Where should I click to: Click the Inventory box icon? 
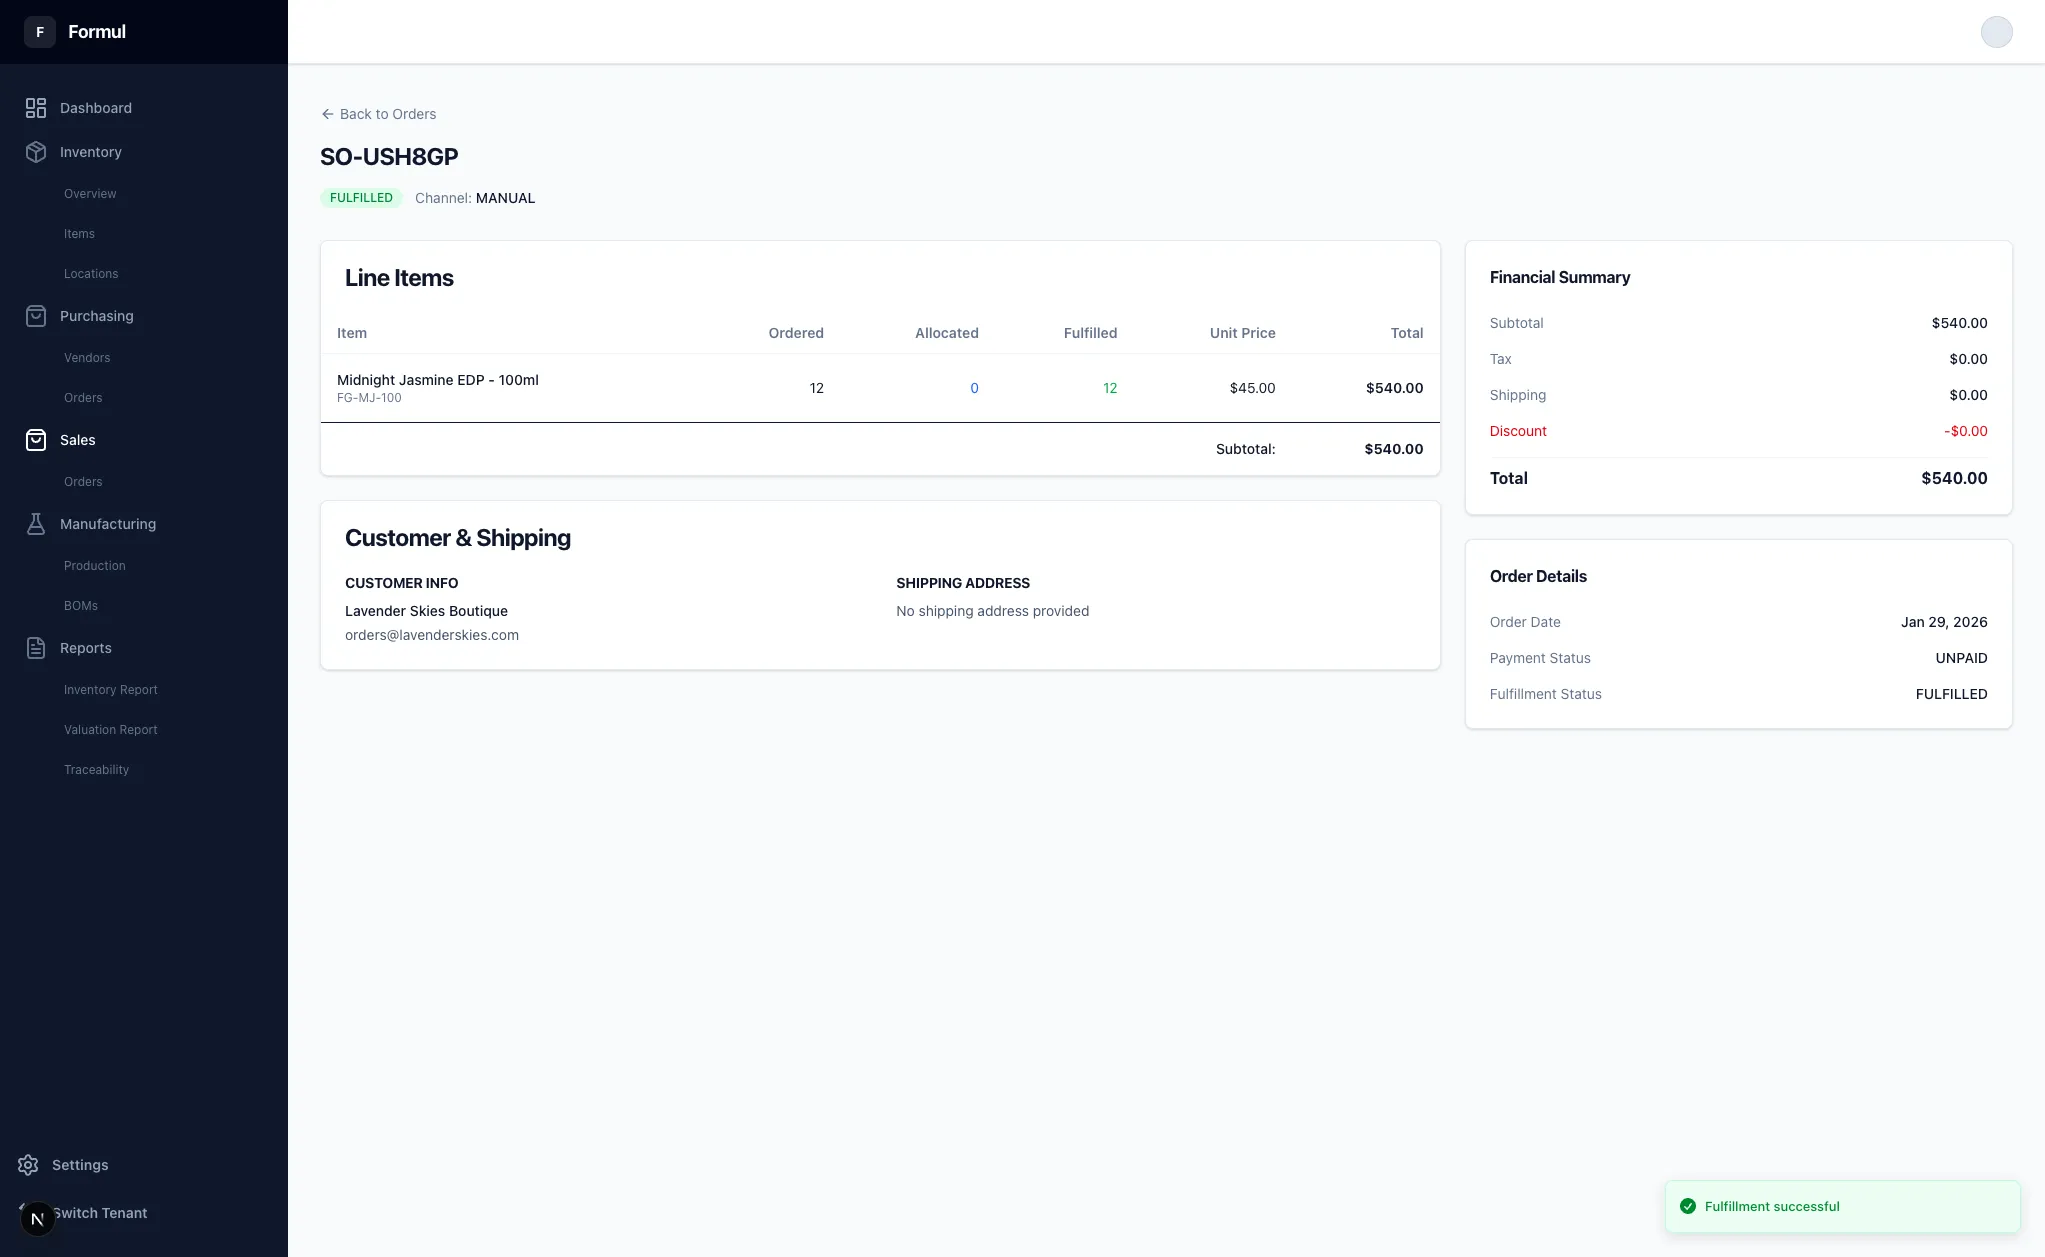coord(36,152)
